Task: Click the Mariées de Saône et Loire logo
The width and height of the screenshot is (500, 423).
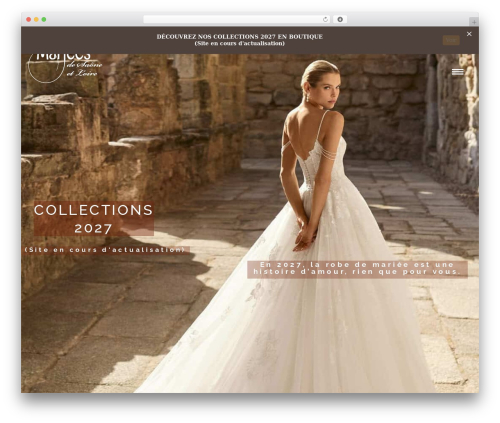Action: 65,68
